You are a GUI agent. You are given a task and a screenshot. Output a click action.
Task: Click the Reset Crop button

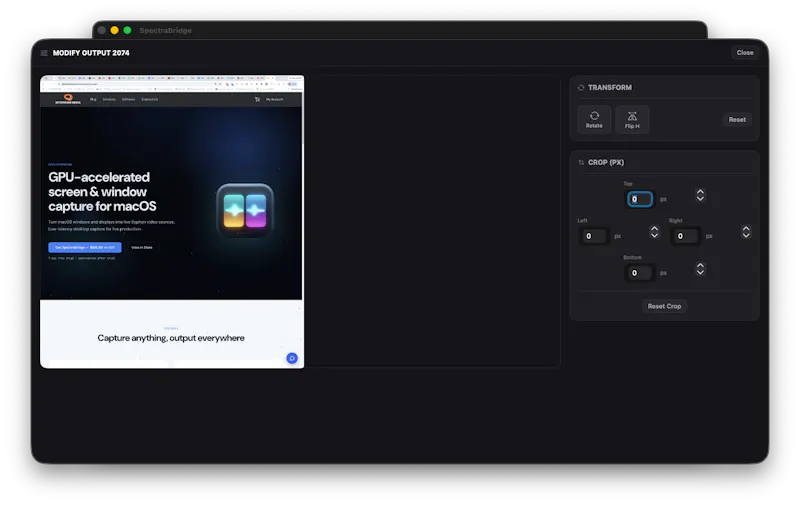click(664, 306)
